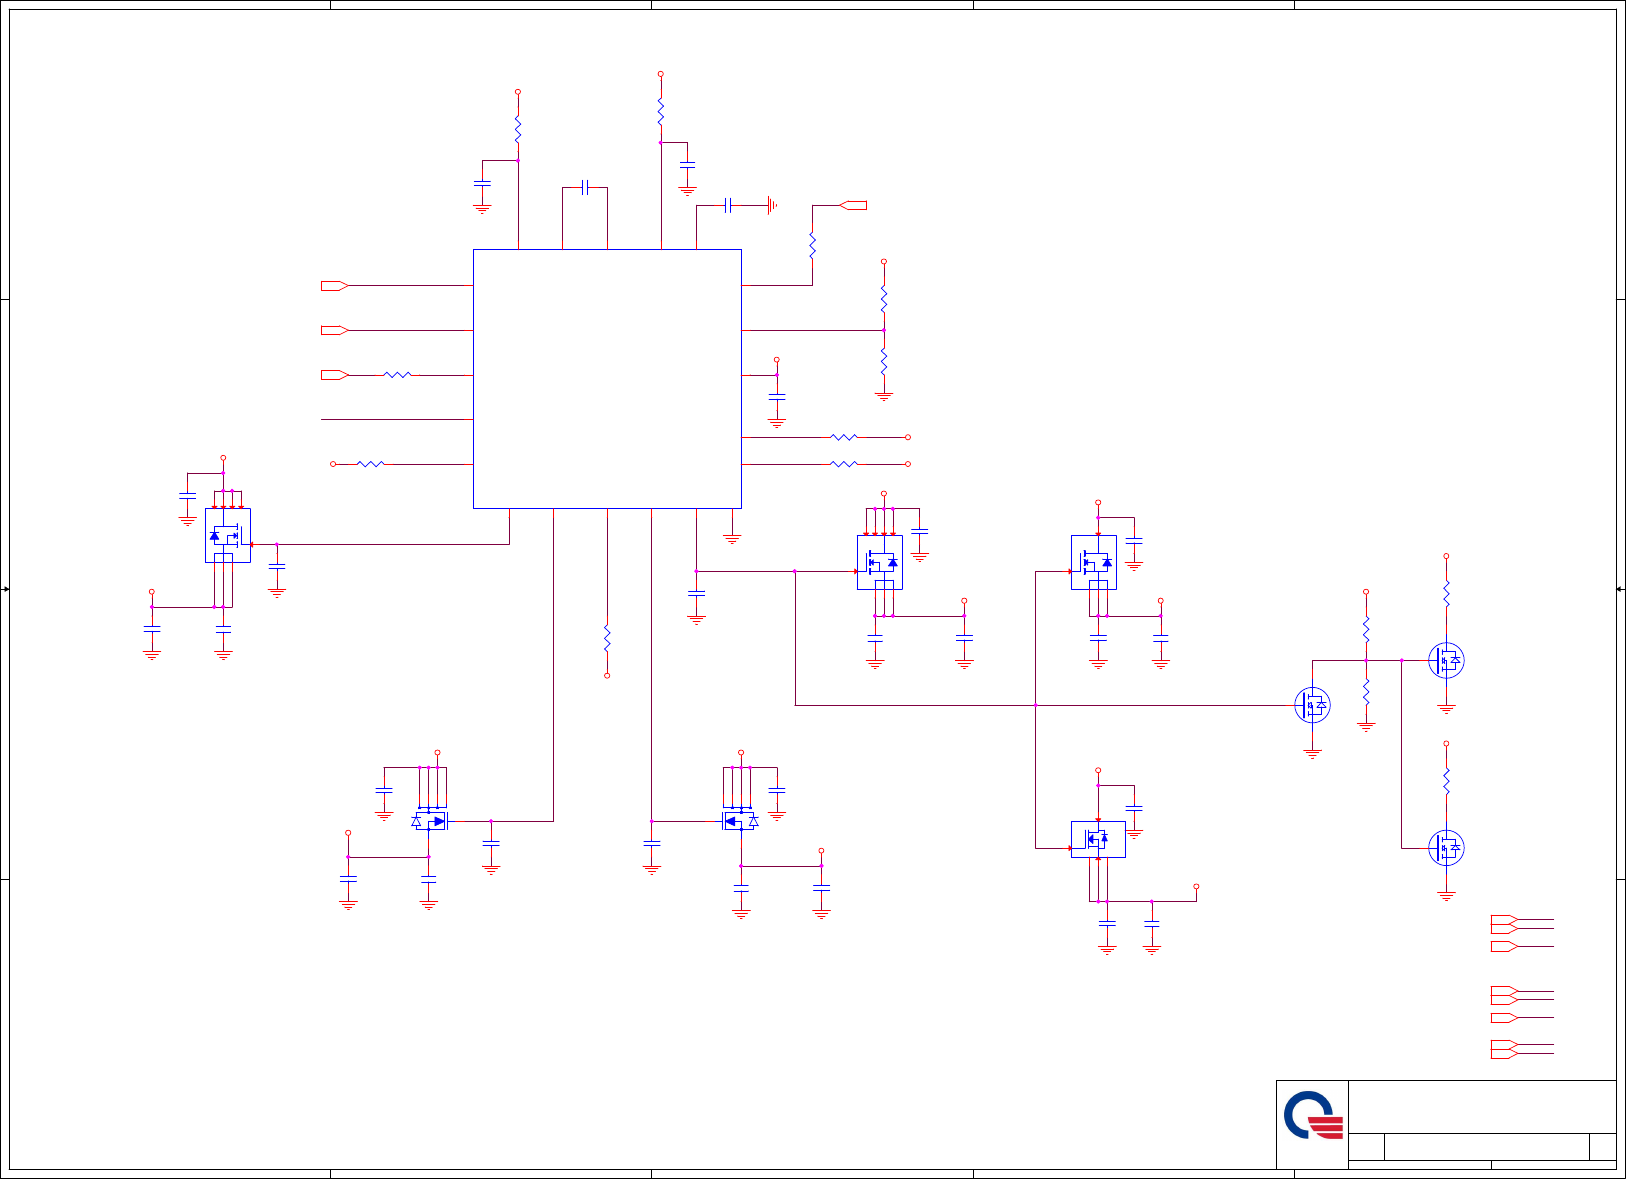Image resolution: width=1626 pixels, height=1179 pixels.
Task: Select the lower of two resistors on right IC outputs
Action: [x=844, y=464]
